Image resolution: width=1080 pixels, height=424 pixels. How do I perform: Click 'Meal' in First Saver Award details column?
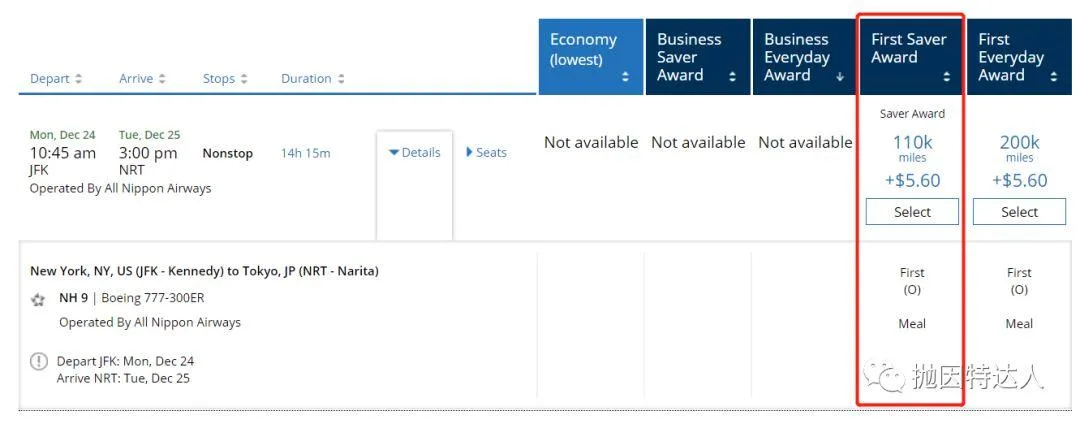point(912,324)
